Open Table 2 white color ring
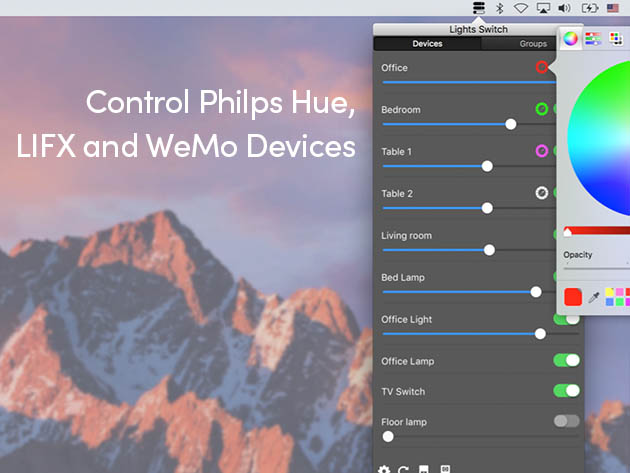 pyautogui.click(x=542, y=193)
